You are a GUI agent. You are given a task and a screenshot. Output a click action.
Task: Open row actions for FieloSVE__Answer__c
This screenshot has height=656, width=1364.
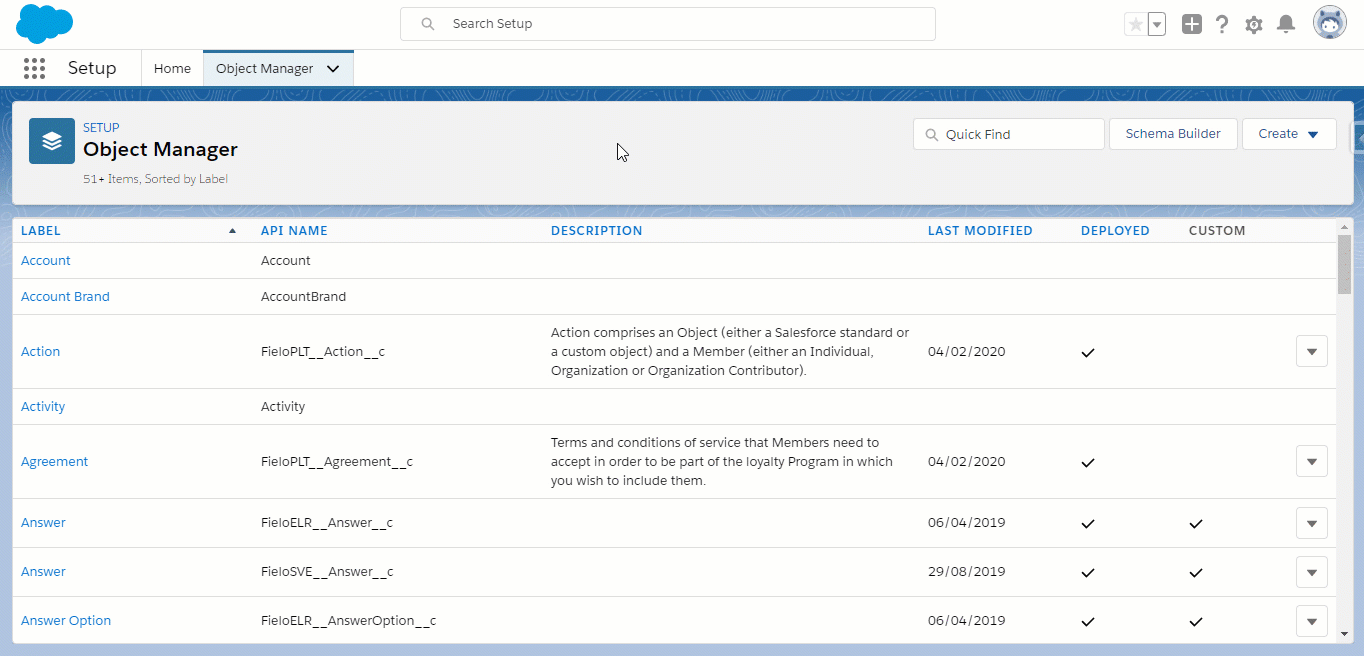coord(1312,572)
